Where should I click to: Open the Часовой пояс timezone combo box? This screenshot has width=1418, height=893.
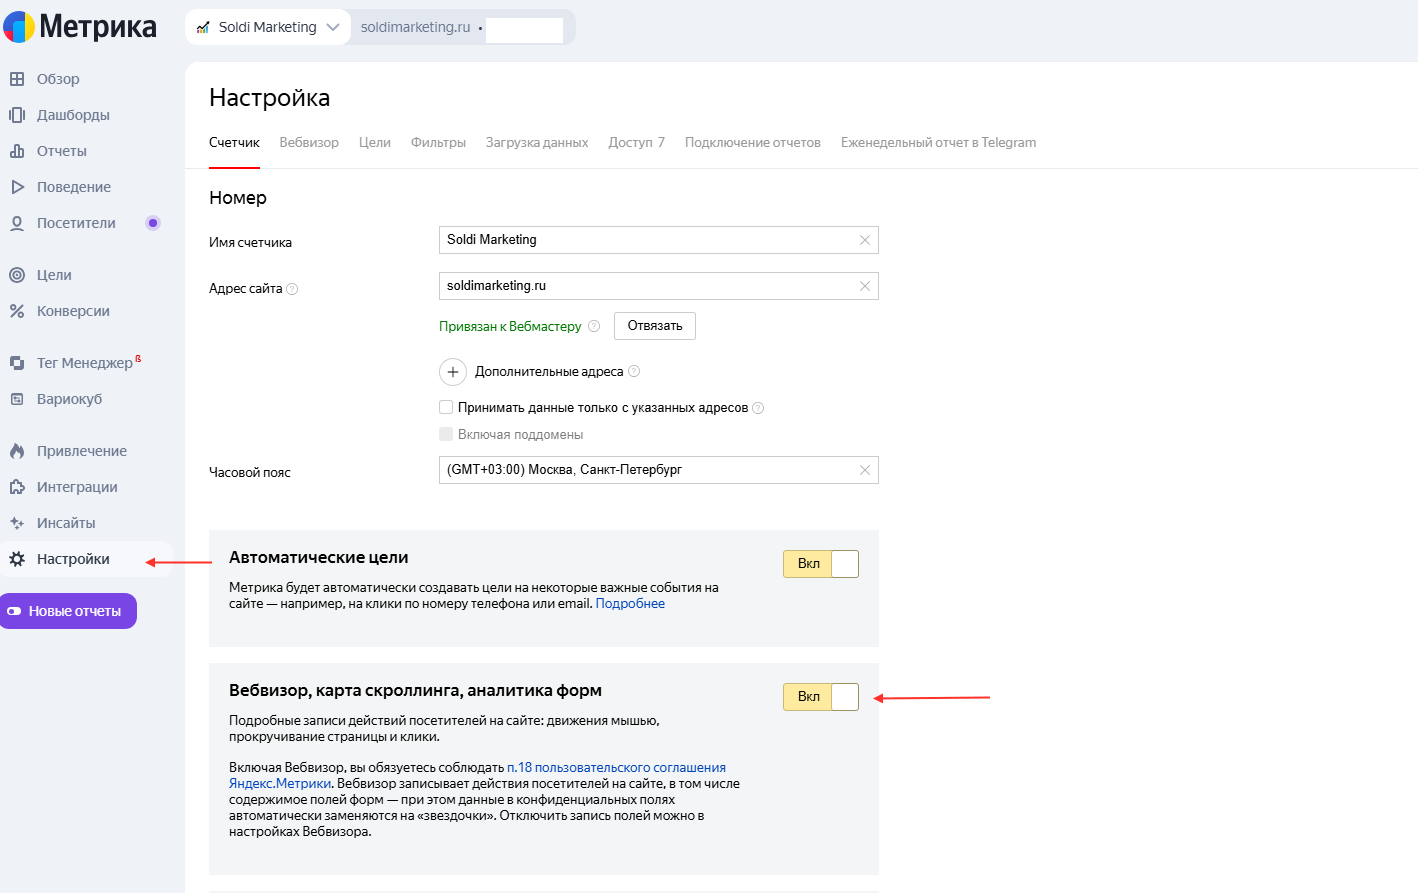click(650, 470)
